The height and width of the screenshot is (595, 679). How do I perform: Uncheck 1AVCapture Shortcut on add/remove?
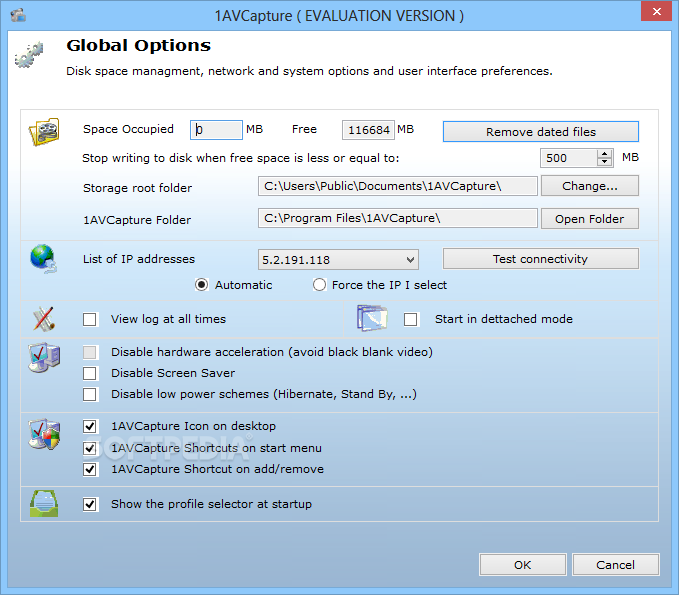pyautogui.click(x=90, y=469)
